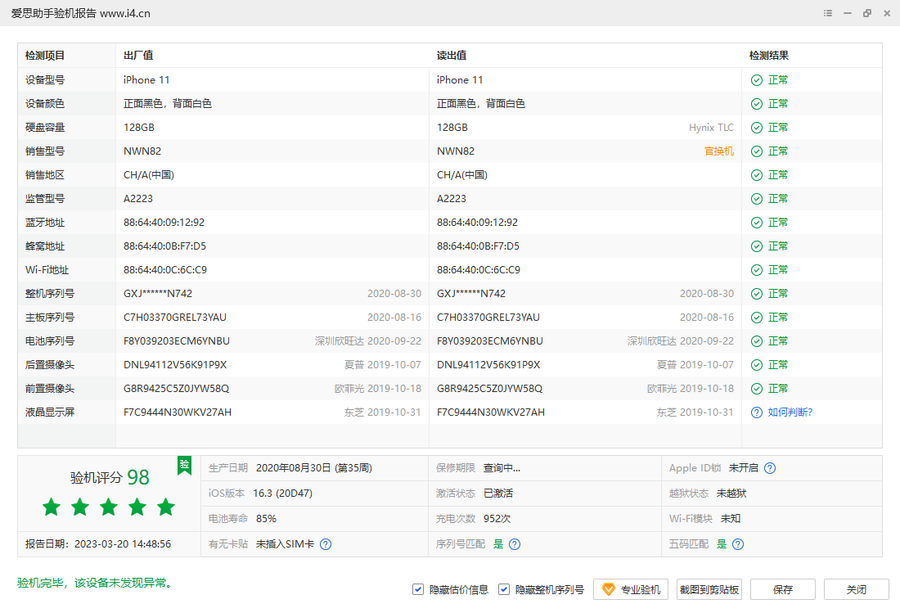Click green check icon in 电池序列号 row
This screenshot has height=613, width=900.
[x=757, y=341]
